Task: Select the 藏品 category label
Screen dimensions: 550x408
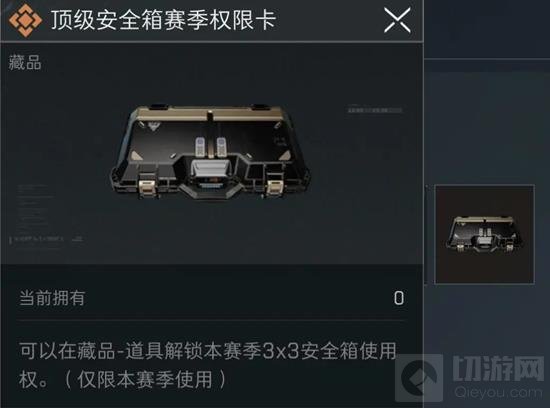Action: [25, 63]
